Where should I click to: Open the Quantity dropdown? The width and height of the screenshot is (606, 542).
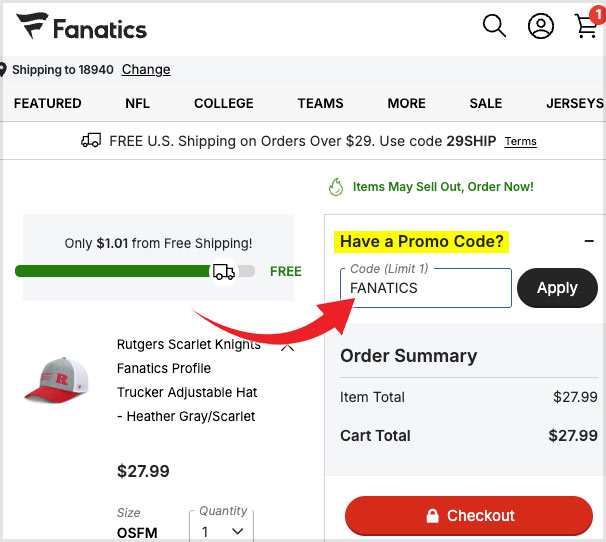point(222,532)
